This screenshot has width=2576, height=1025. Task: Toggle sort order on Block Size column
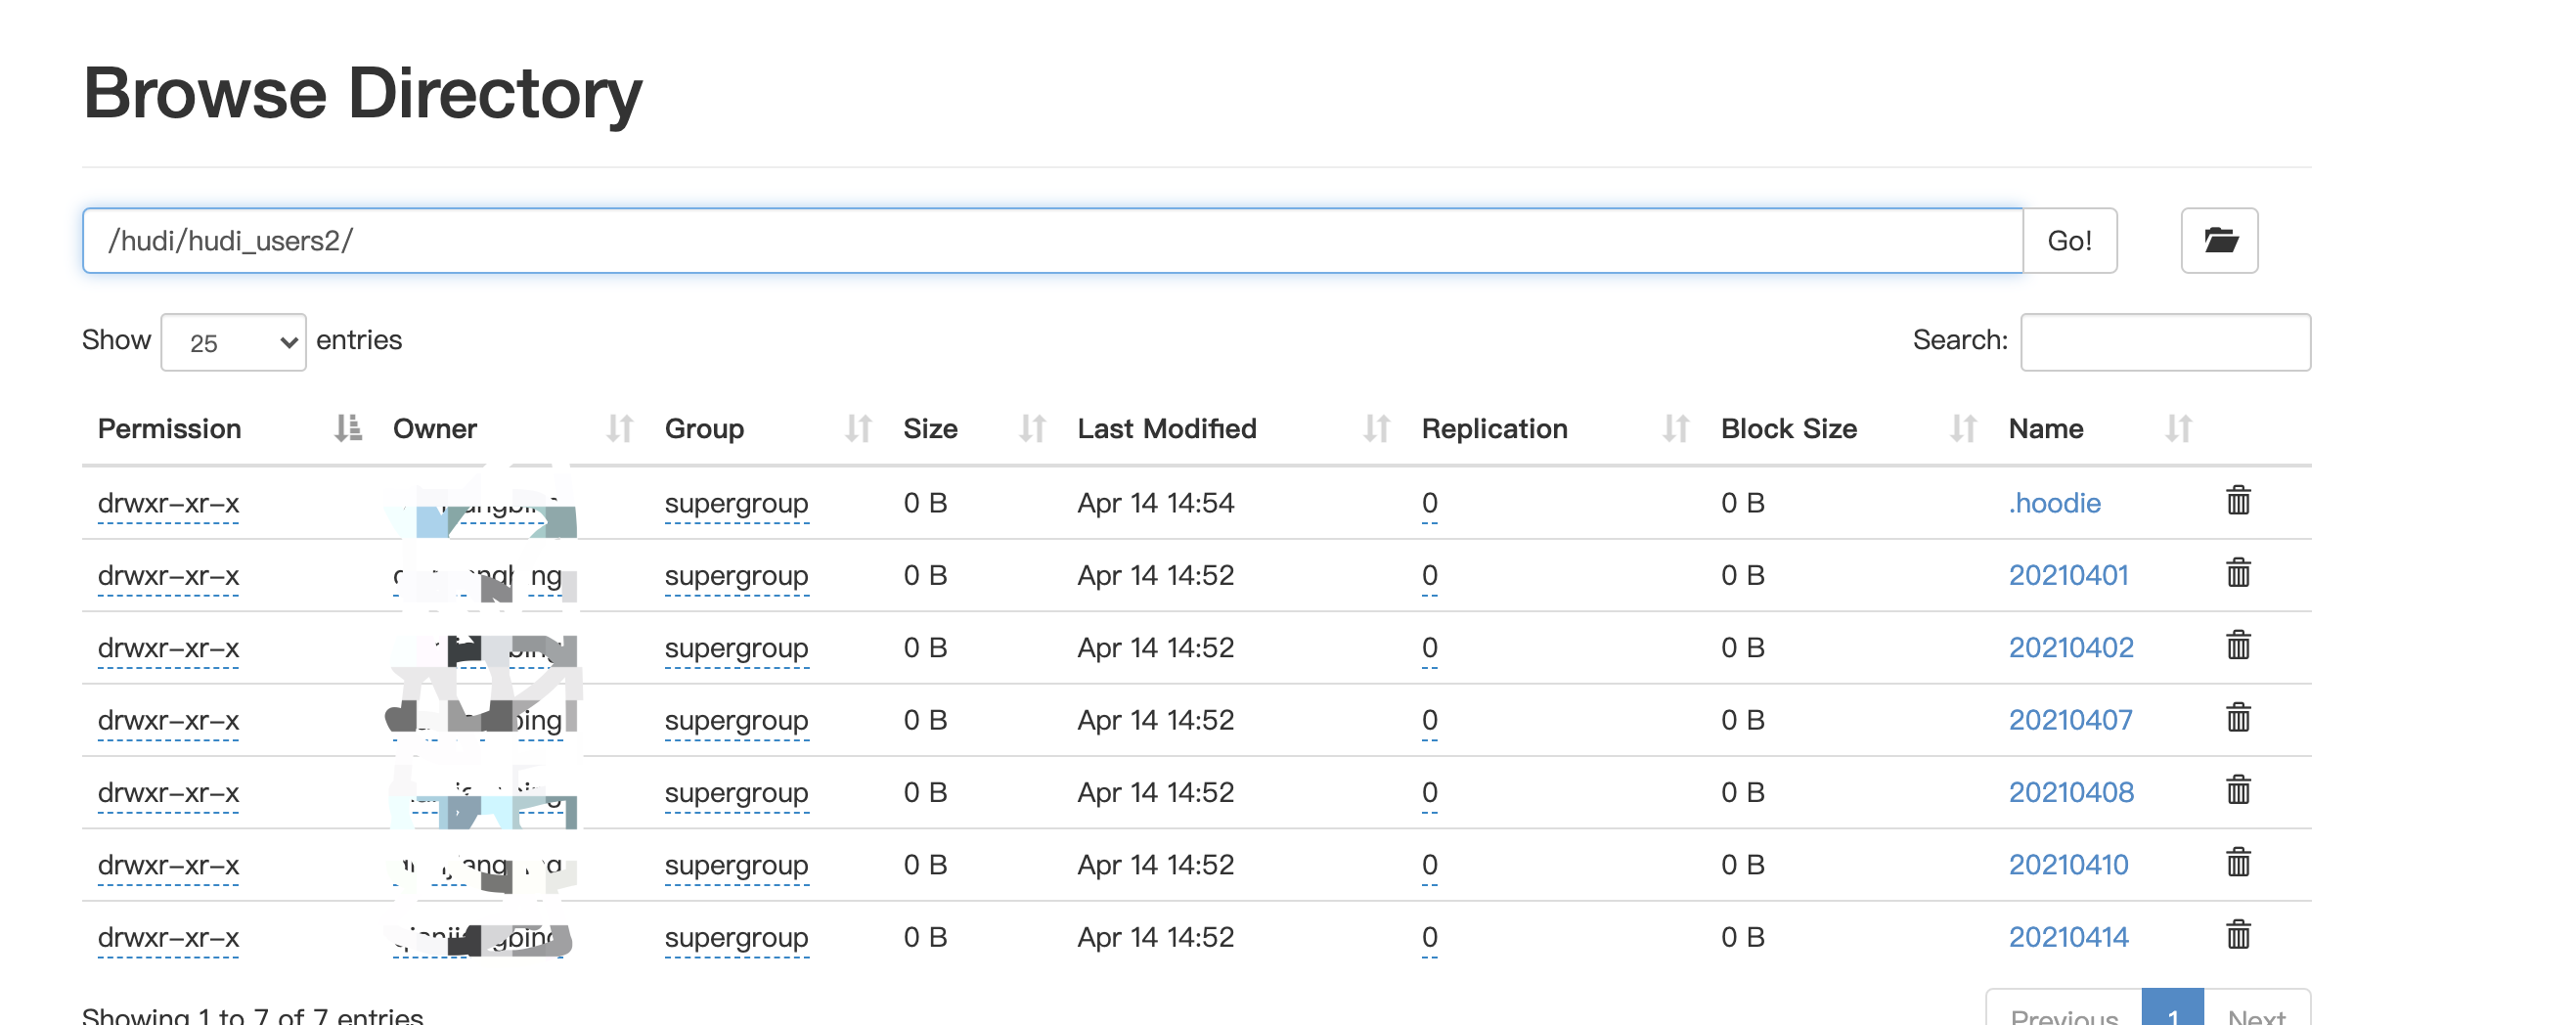point(1963,428)
